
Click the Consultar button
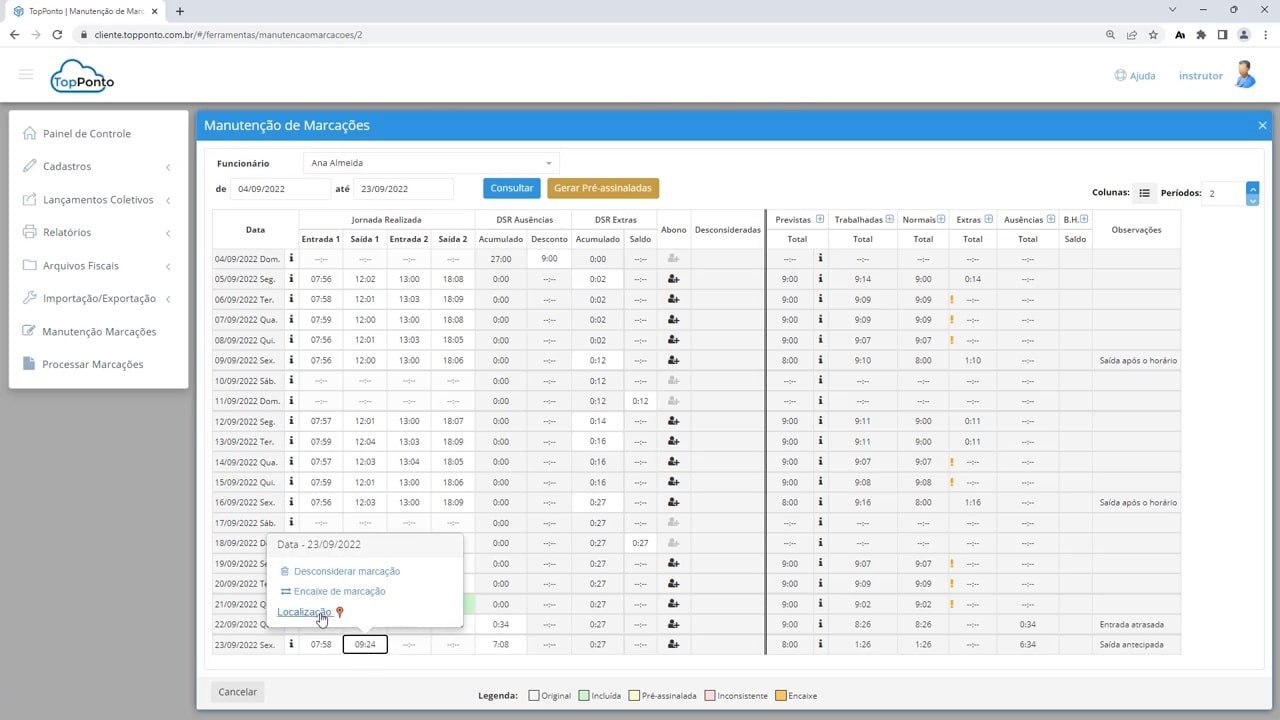511,189
